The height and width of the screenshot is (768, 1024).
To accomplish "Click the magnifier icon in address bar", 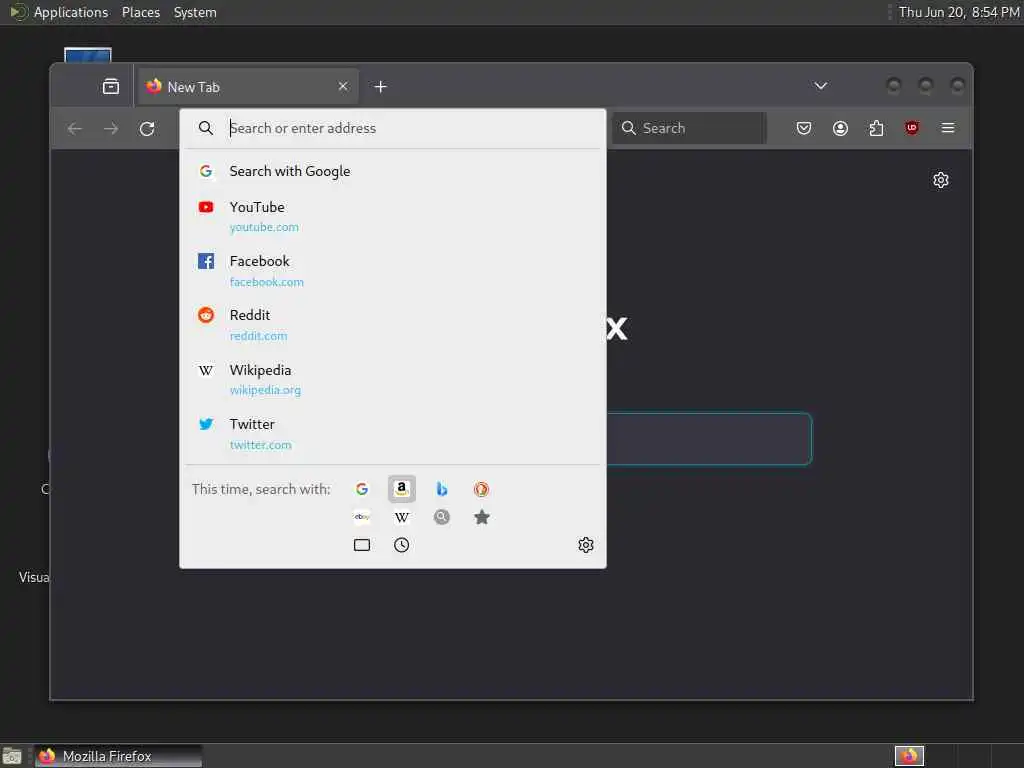I will (206, 128).
